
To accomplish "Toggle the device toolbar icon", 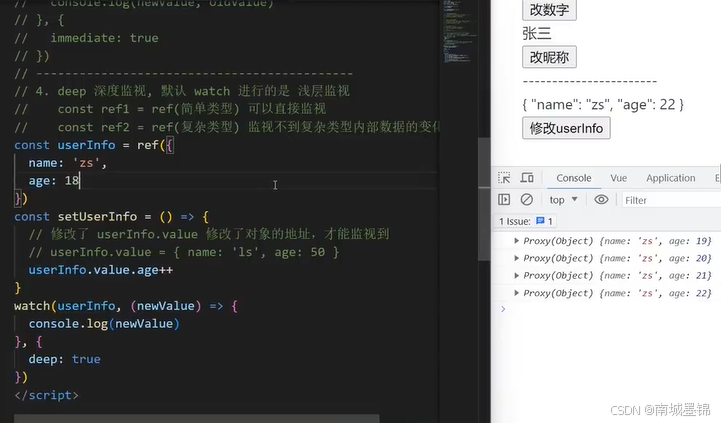I will click(x=527, y=177).
